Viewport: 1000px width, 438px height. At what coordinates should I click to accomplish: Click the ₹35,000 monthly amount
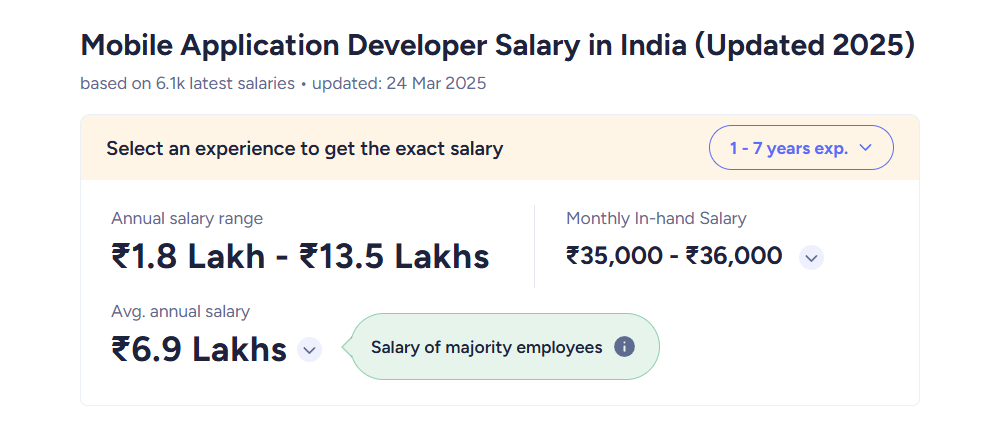(x=614, y=256)
